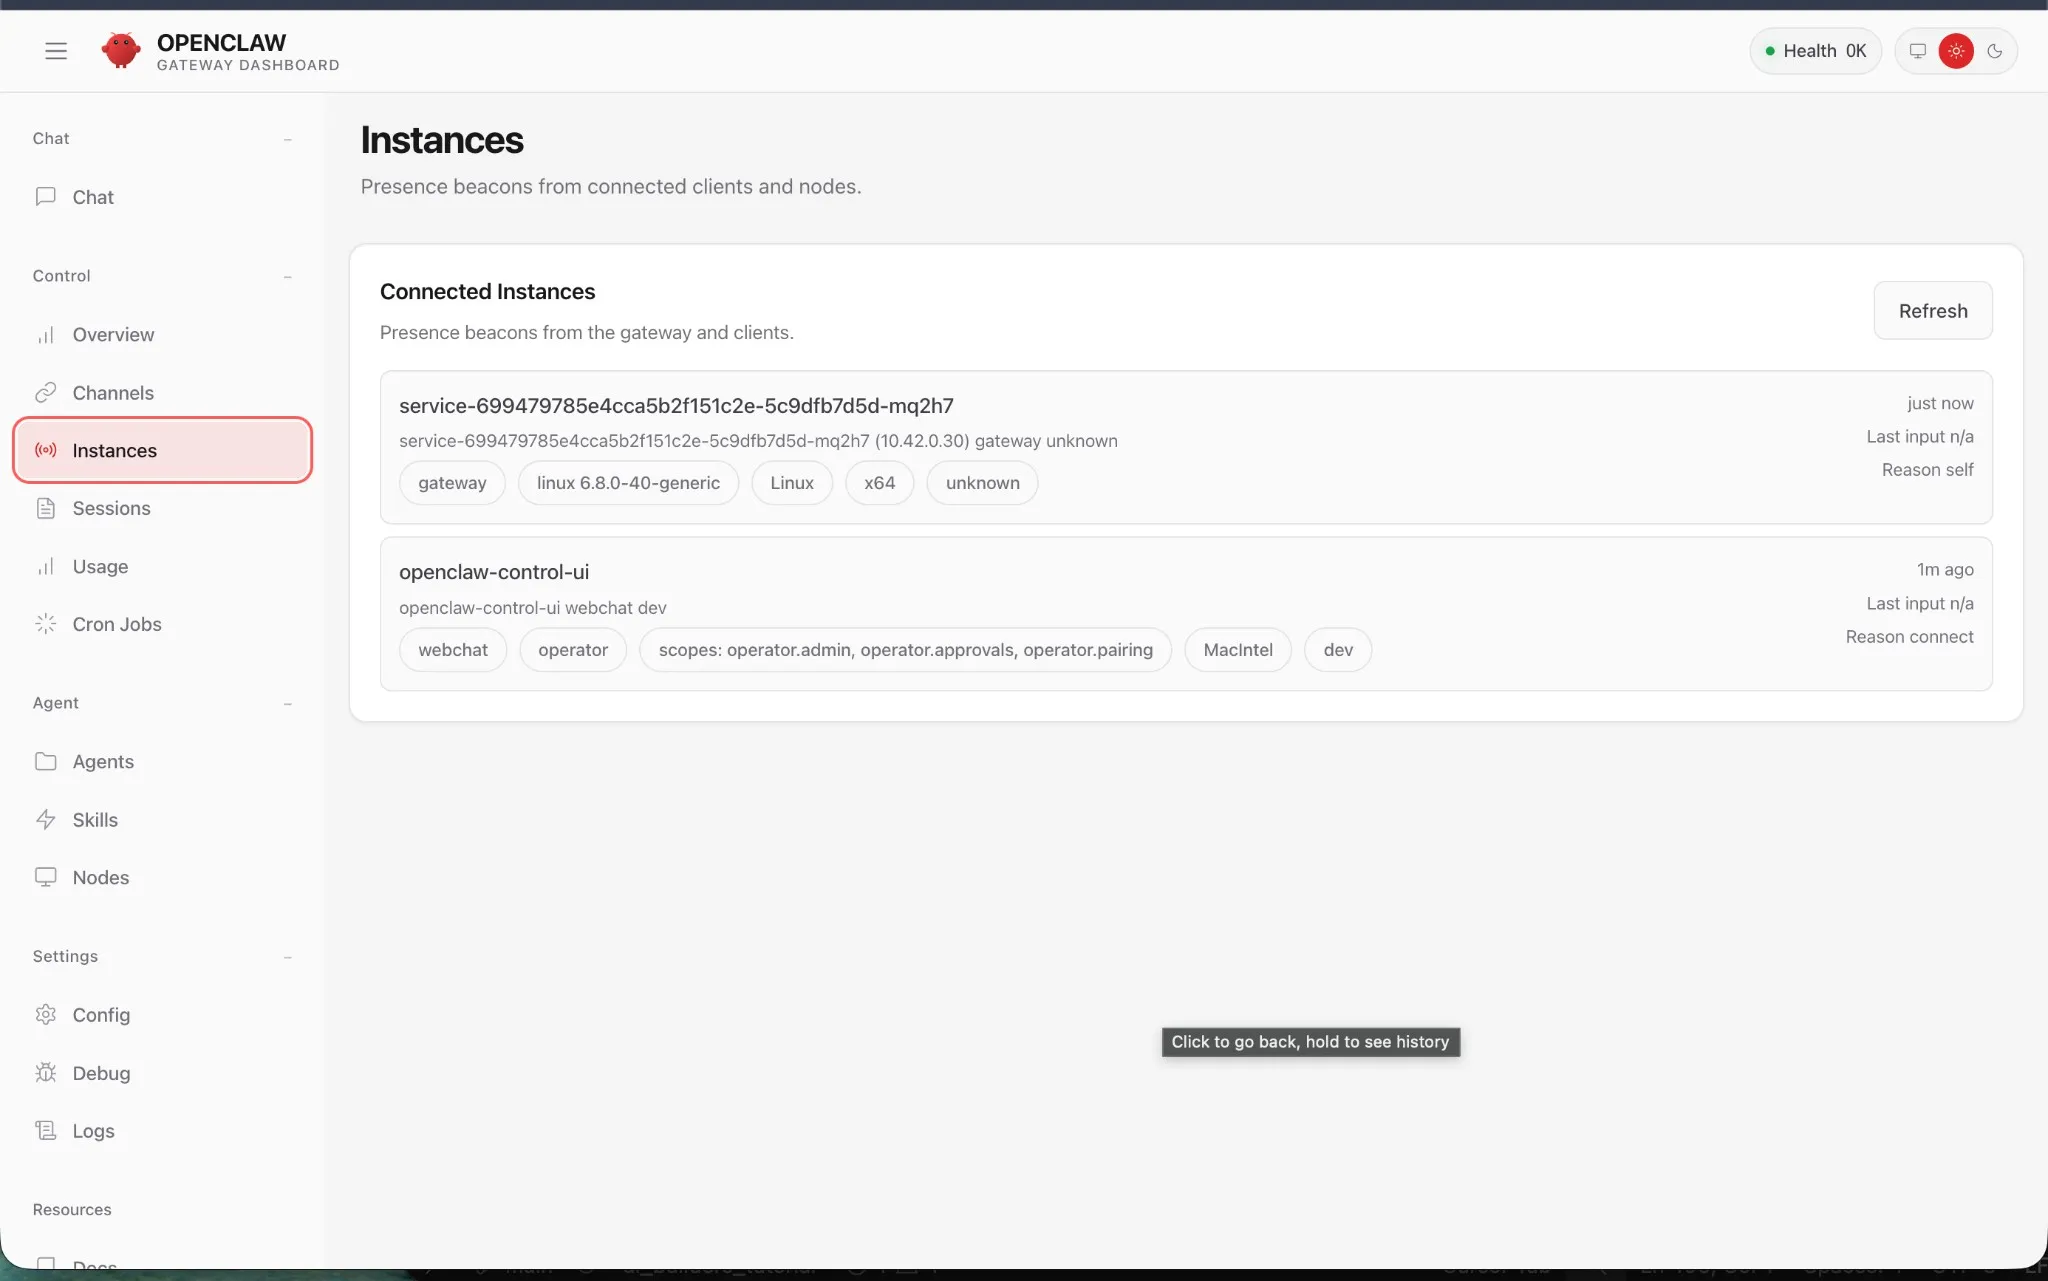Click the Skills lightning bolt icon
This screenshot has width=2048, height=1281.
[x=45, y=820]
